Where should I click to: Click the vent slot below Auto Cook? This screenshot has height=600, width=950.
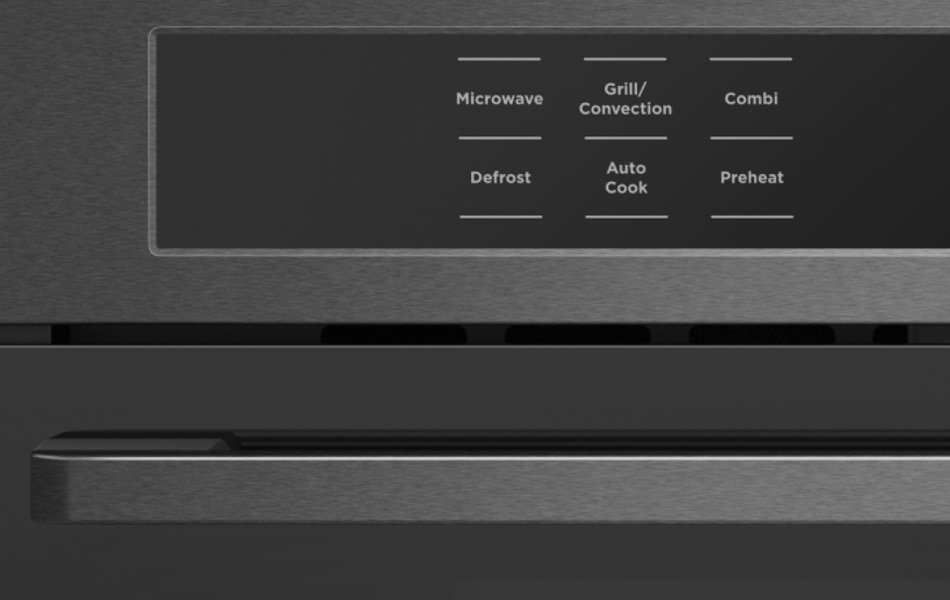point(578,335)
